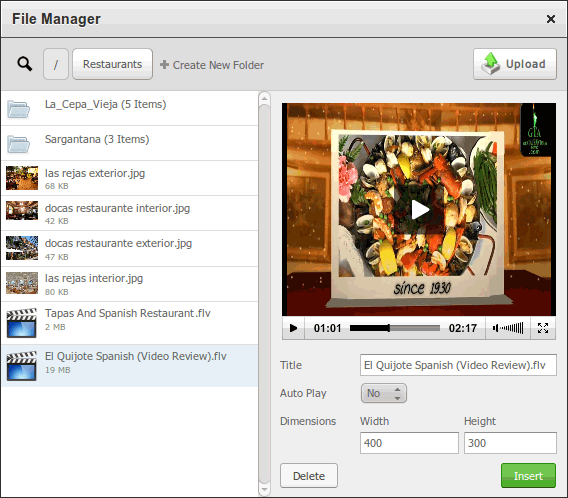
Task: Open the Sargantana folder icon
Action: [18, 144]
